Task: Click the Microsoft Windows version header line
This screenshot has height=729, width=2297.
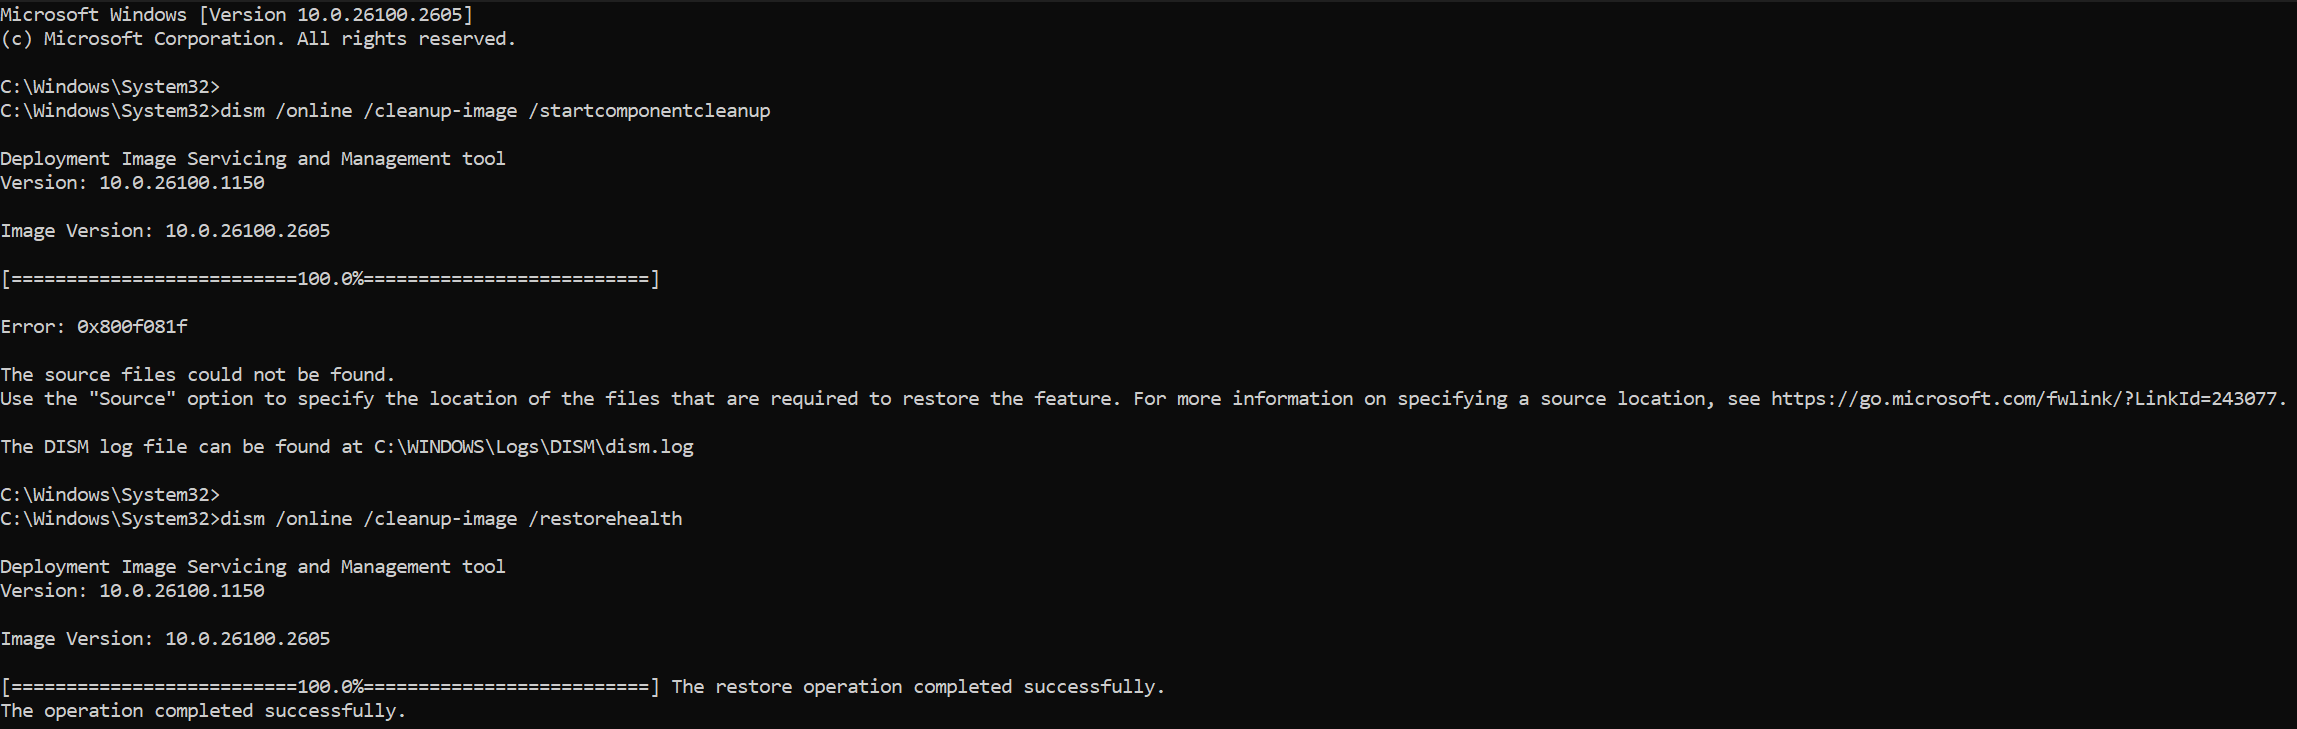Action: (237, 15)
